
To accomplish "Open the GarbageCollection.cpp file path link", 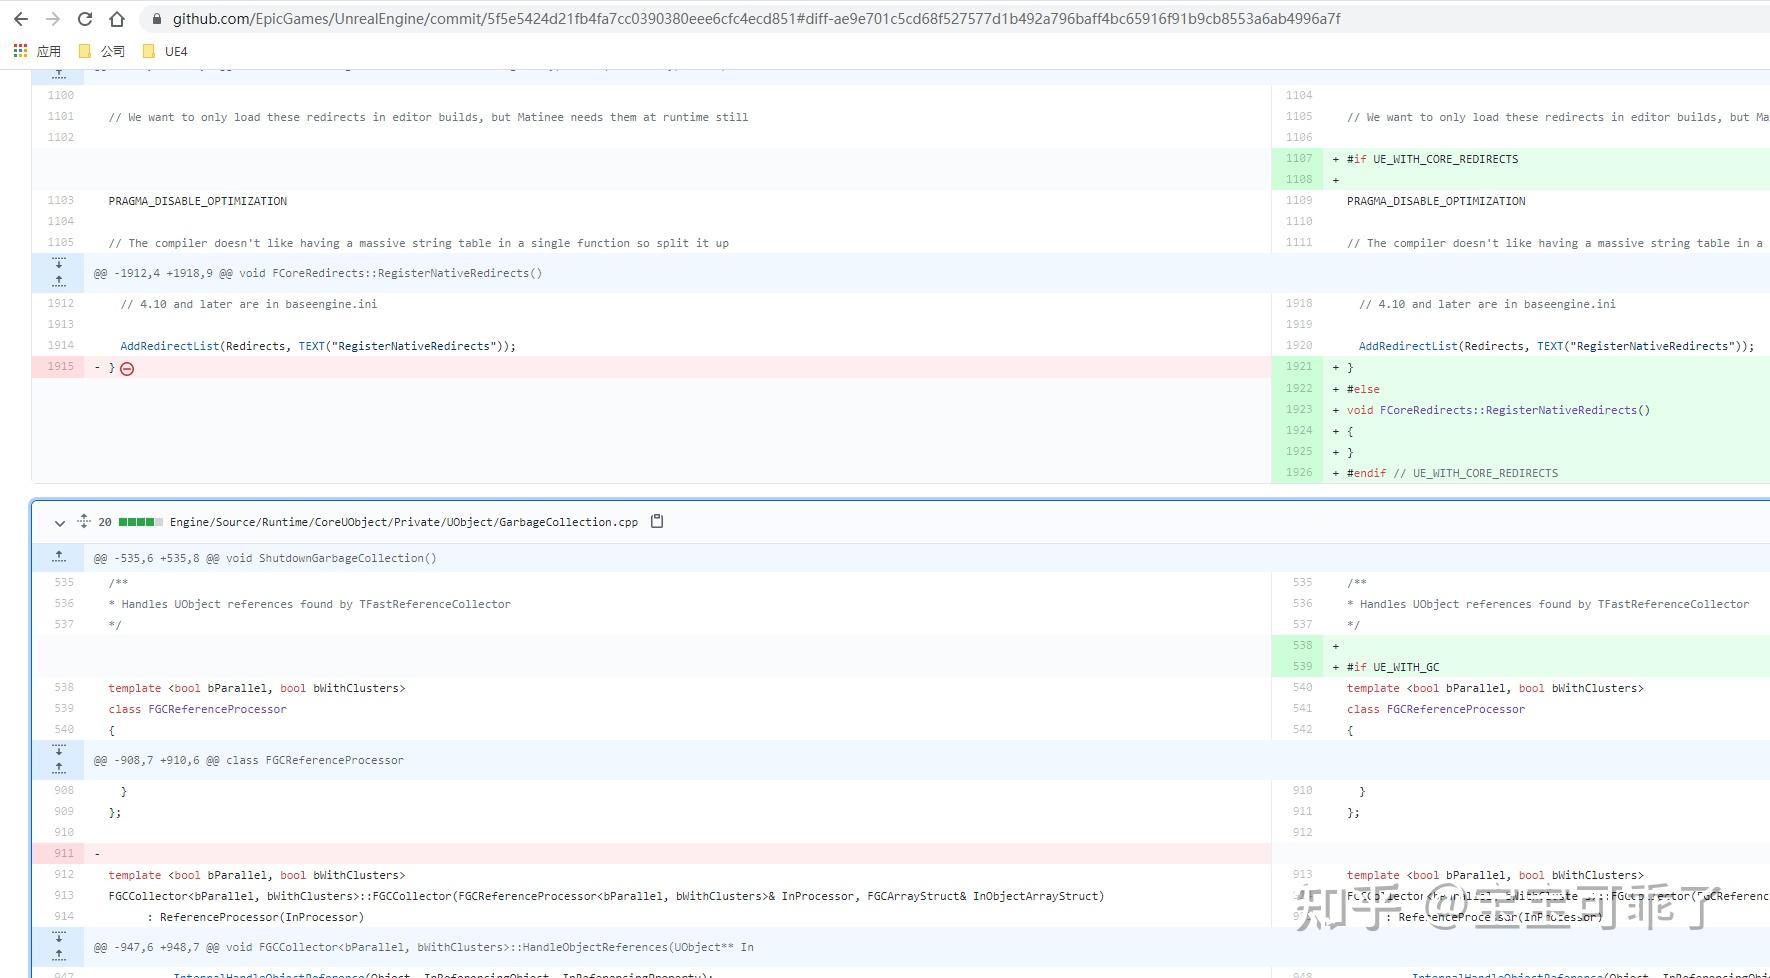I will (x=404, y=522).
